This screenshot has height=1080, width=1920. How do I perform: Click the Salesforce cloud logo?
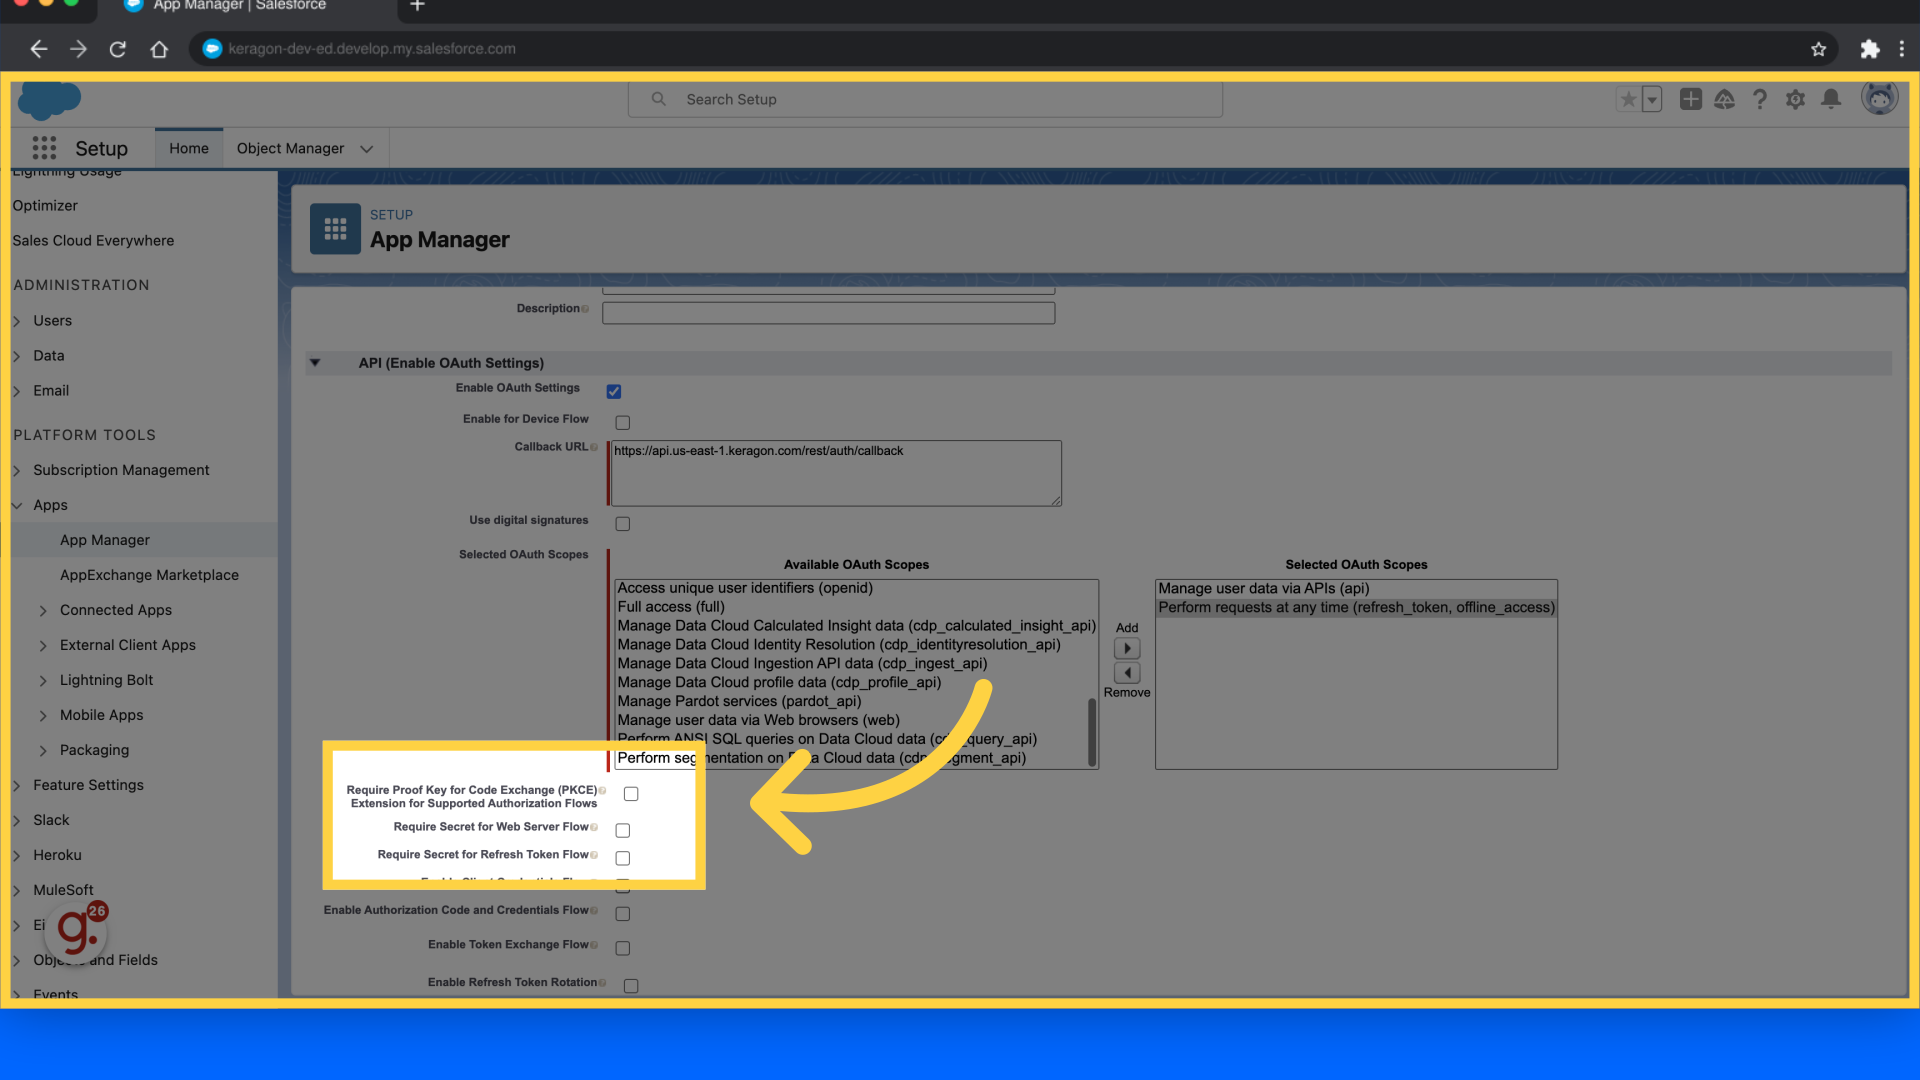pos(49,100)
